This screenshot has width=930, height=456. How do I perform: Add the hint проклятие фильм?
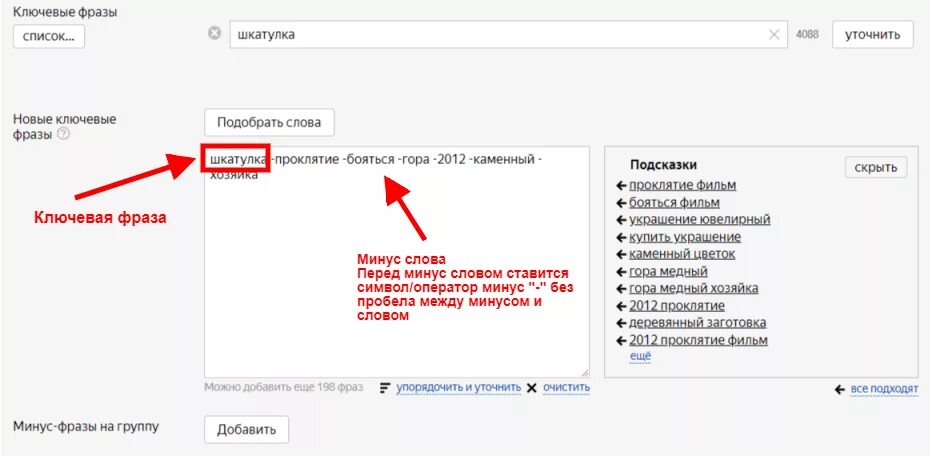[x=682, y=185]
